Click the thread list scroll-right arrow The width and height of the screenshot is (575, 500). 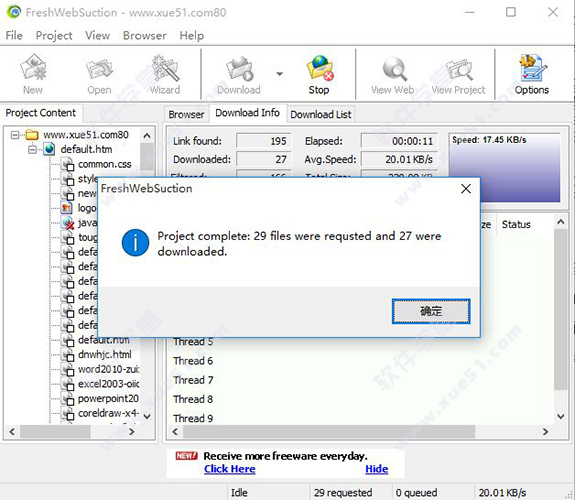[x=545, y=432]
